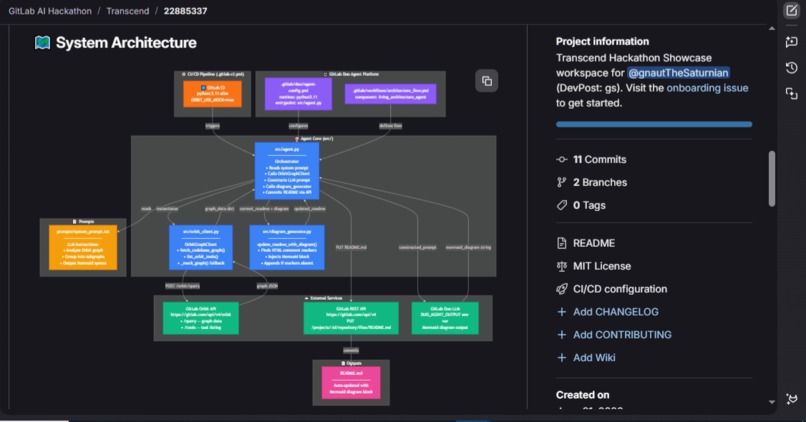This screenshot has width=806, height=422.
Task: Click the new chat compose icon in sidebar
Action: pos(792,11)
